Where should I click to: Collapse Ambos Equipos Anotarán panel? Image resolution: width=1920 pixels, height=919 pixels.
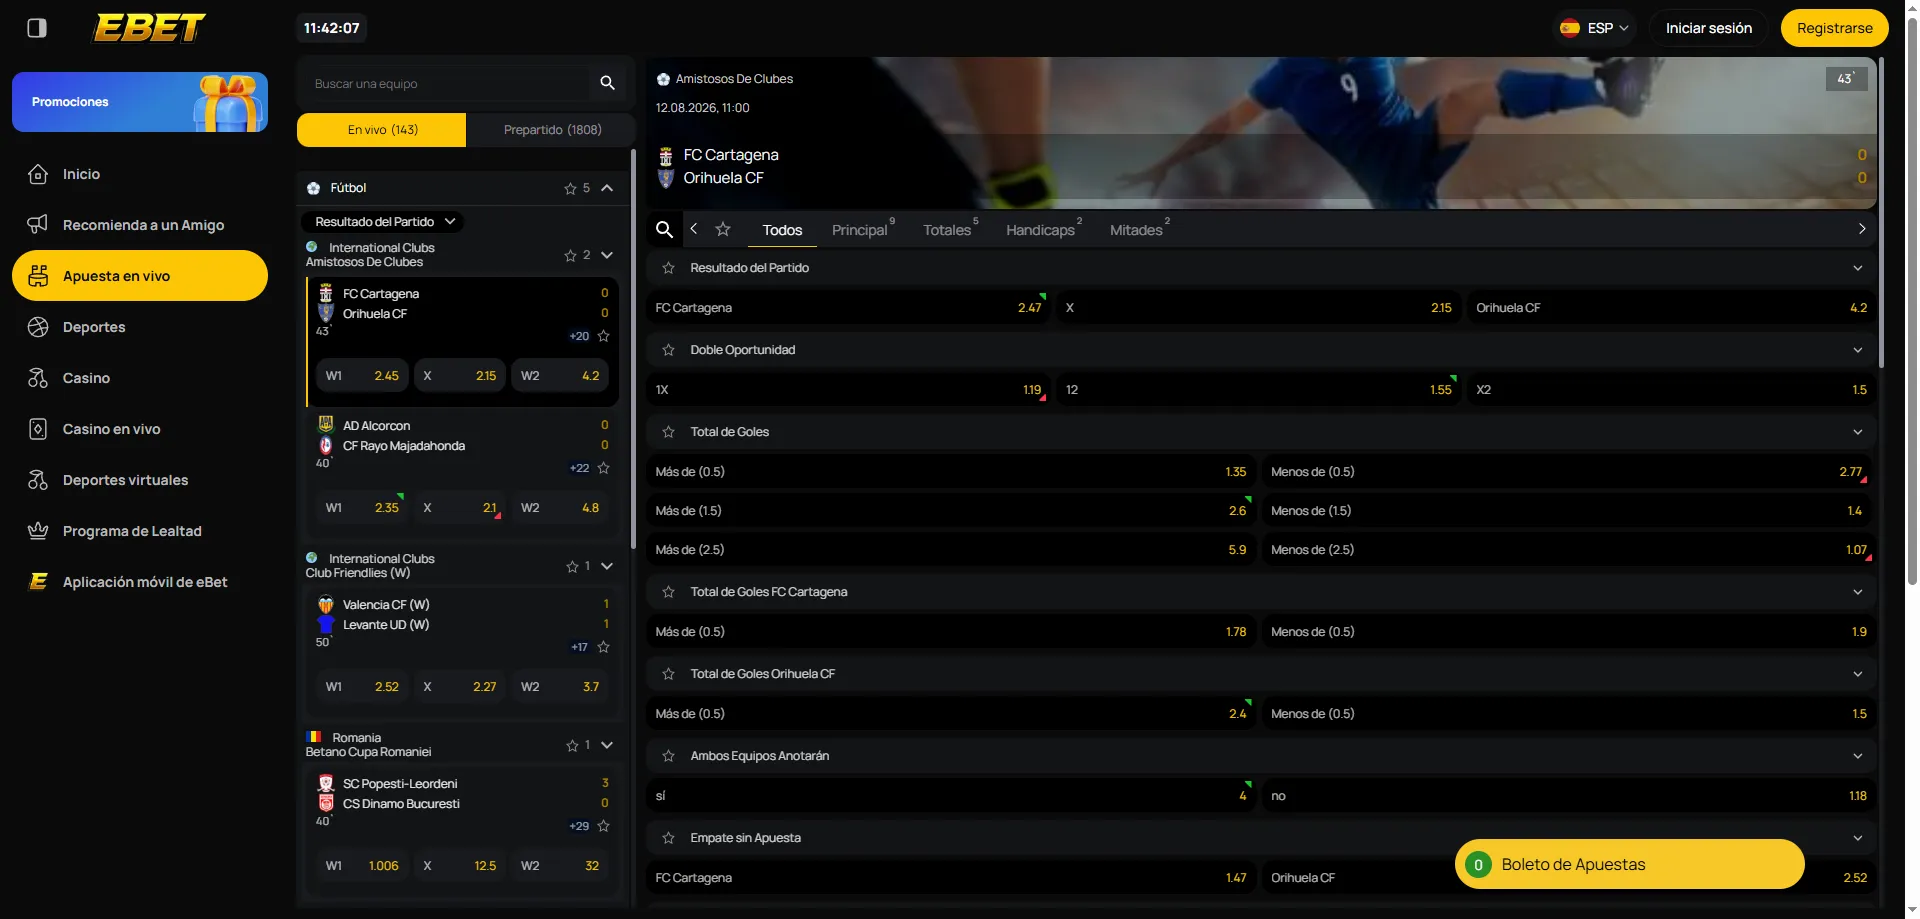1858,756
